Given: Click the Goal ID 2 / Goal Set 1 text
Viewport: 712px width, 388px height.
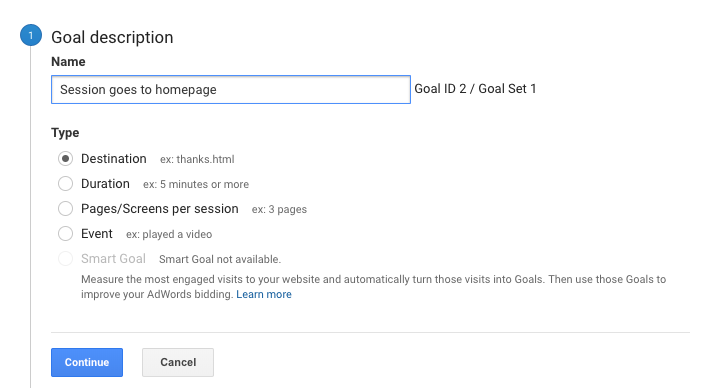Looking at the screenshot, I should tap(475, 89).
